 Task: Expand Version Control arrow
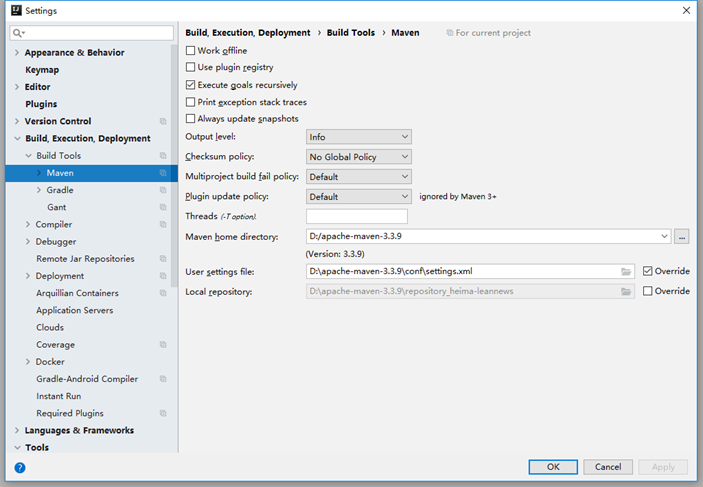pos(17,122)
